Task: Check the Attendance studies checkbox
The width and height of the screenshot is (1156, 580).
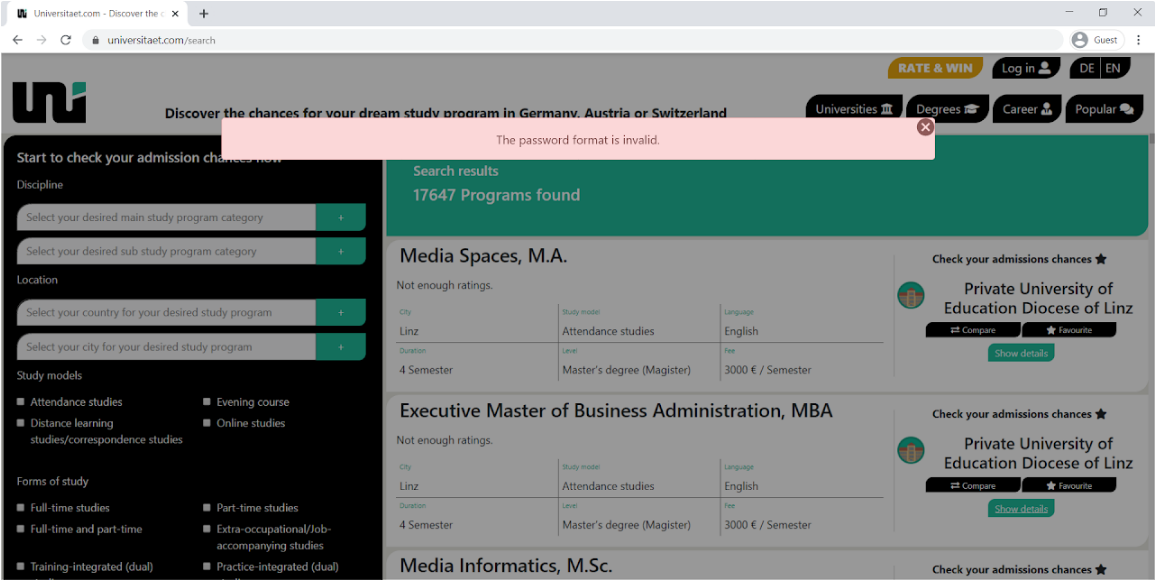Action: [21, 402]
